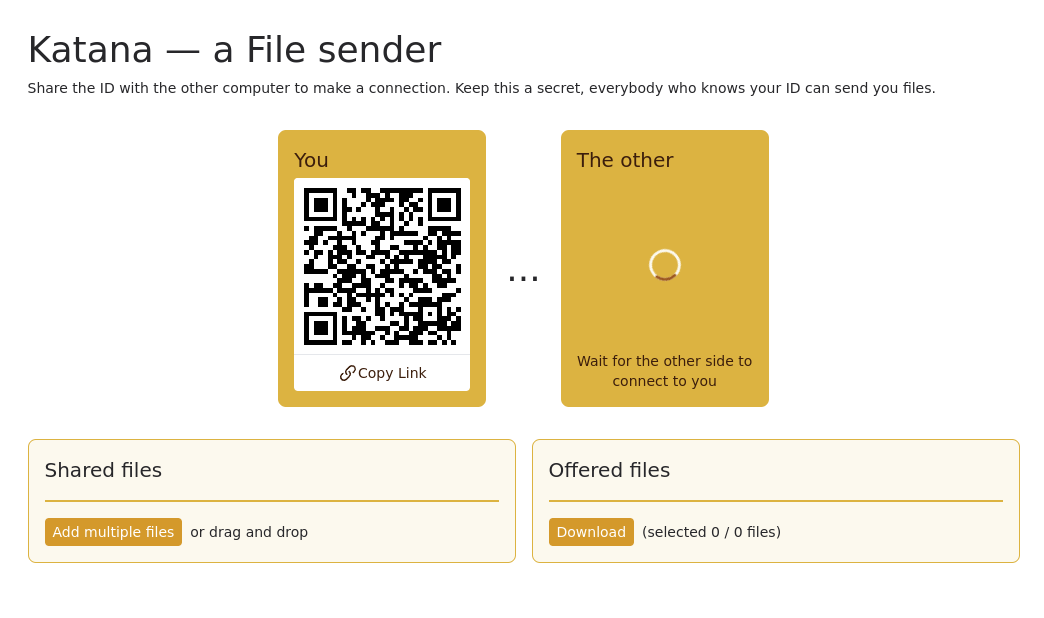
Task: Click the 'You' card title
Action: point(311,160)
